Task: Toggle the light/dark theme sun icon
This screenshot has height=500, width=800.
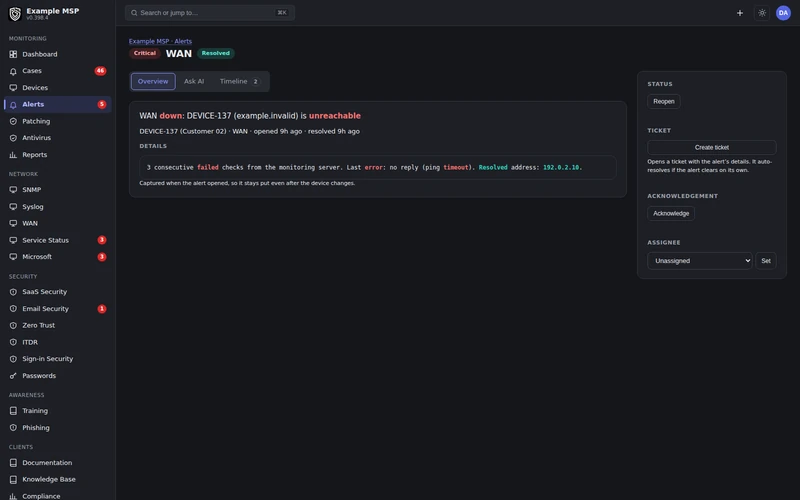Action: (x=762, y=13)
